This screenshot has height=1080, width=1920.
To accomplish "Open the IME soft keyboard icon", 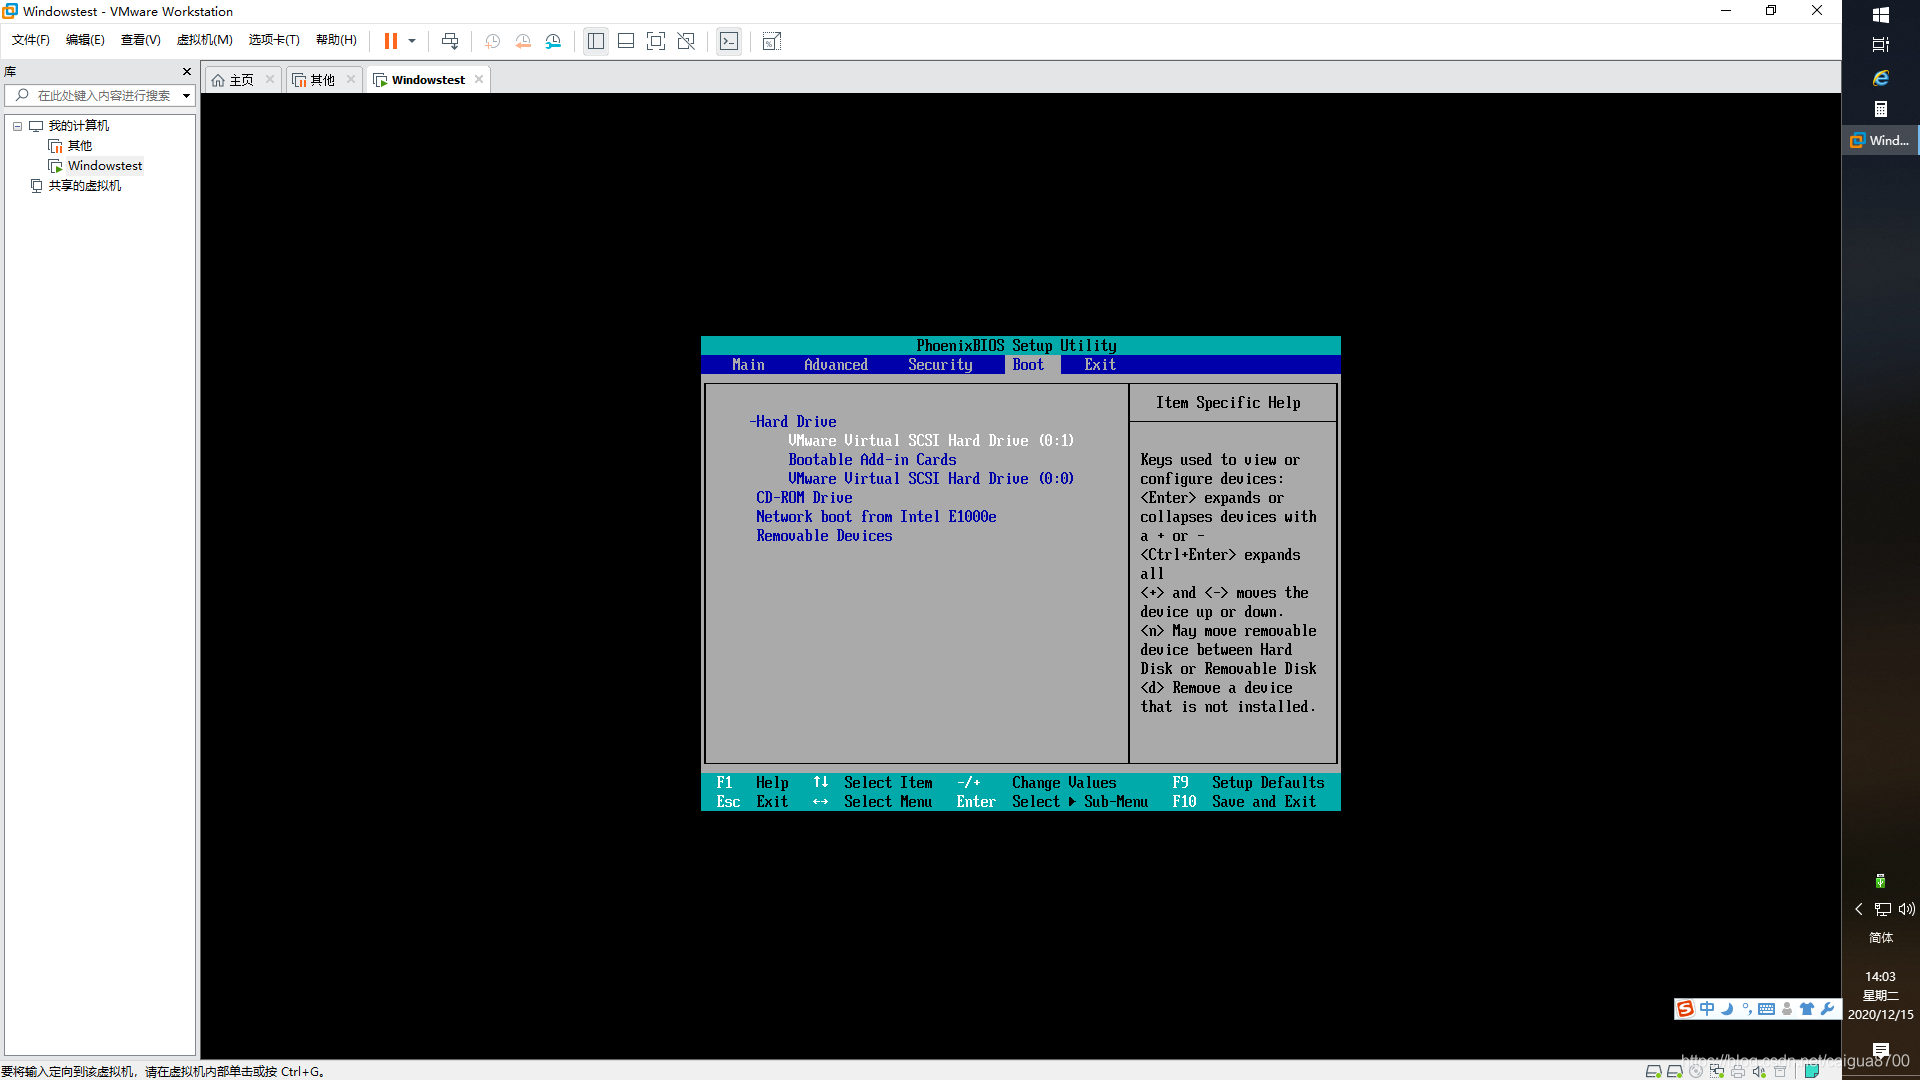I will click(1767, 1009).
